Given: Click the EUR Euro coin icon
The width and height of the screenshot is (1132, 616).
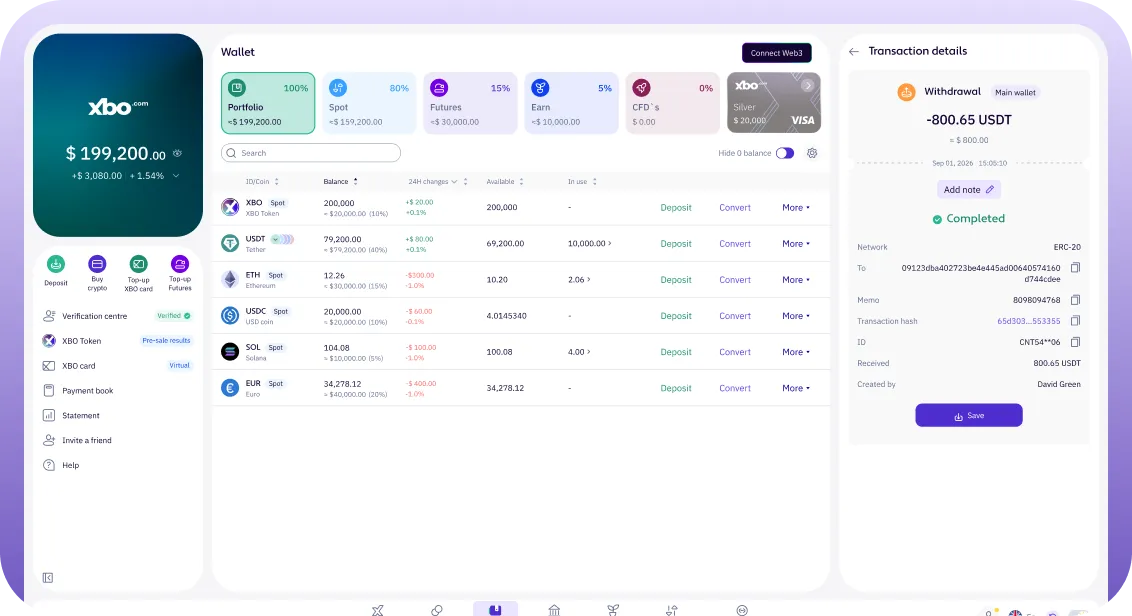Looking at the screenshot, I should point(230,388).
